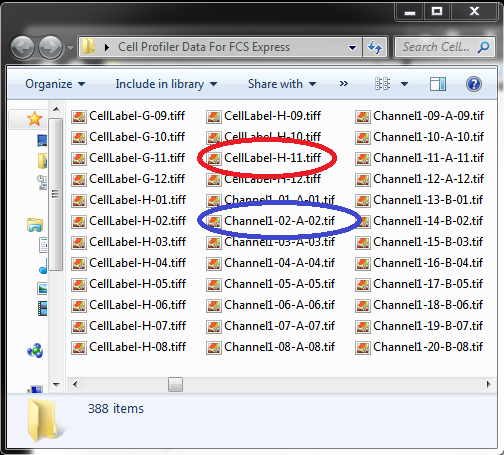Open the address bar history dropdown
504x455 pixels.
pyautogui.click(x=352, y=48)
